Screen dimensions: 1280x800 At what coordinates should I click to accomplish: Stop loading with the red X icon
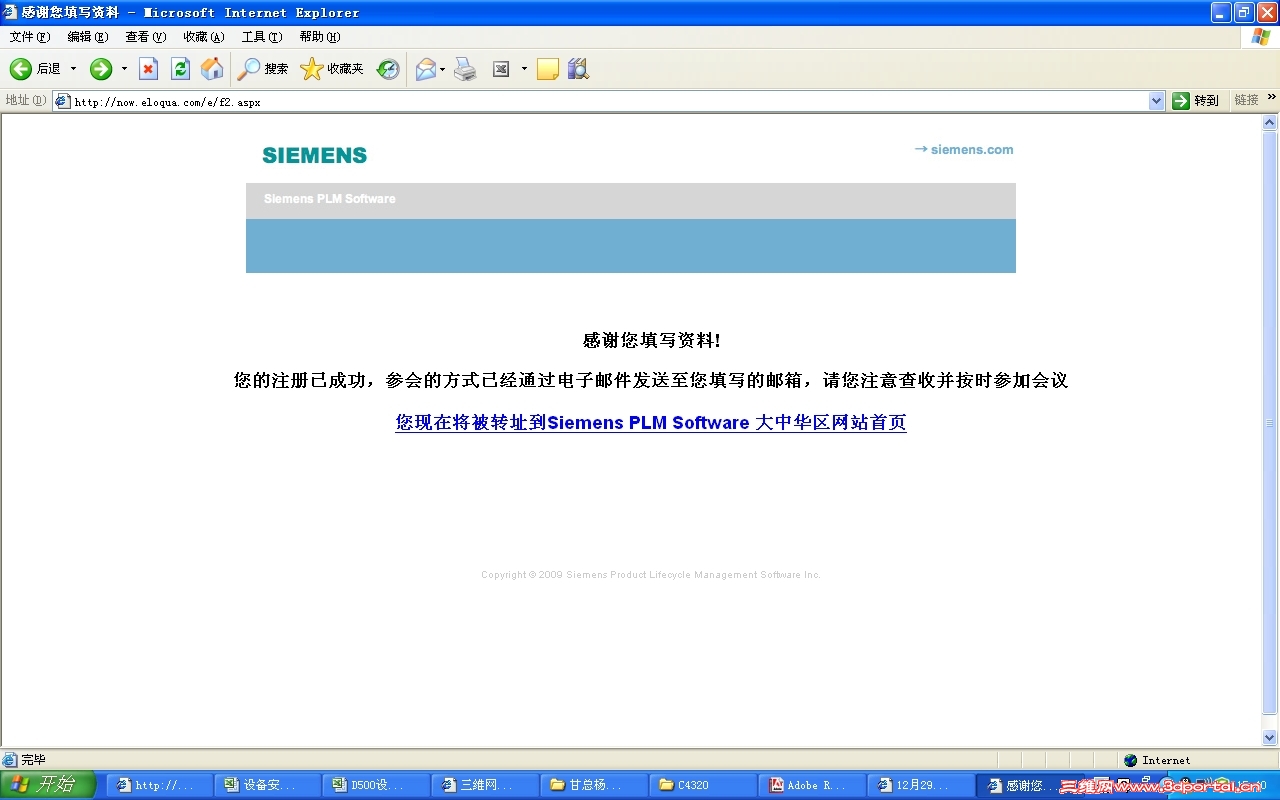pos(148,69)
